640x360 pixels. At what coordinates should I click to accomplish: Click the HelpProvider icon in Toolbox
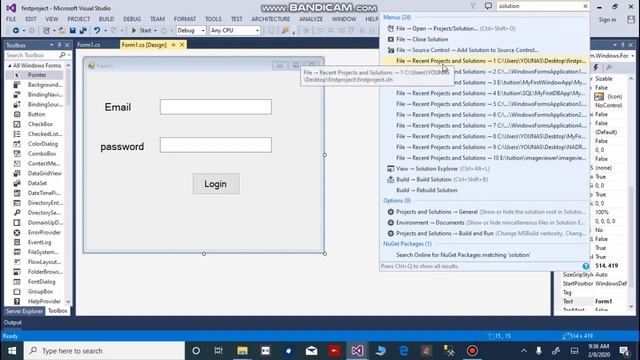pos(17,301)
